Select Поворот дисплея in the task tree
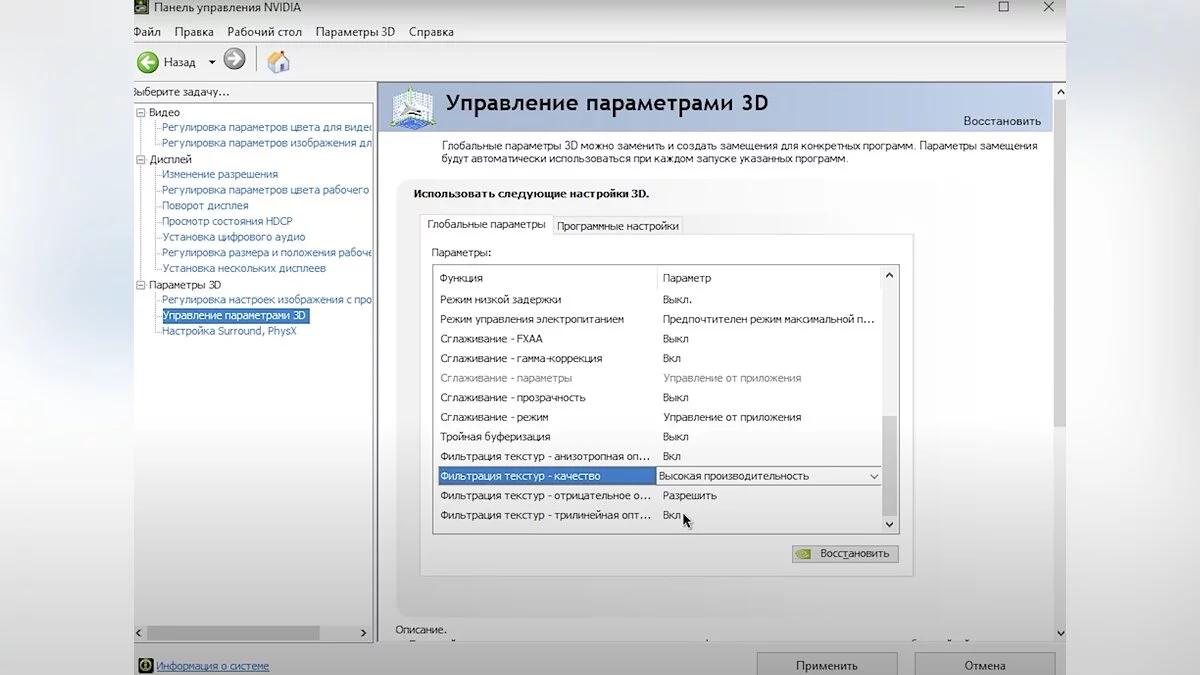Viewport: 1200px width, 675px height. pyautogui.click(x=205, y=206)
